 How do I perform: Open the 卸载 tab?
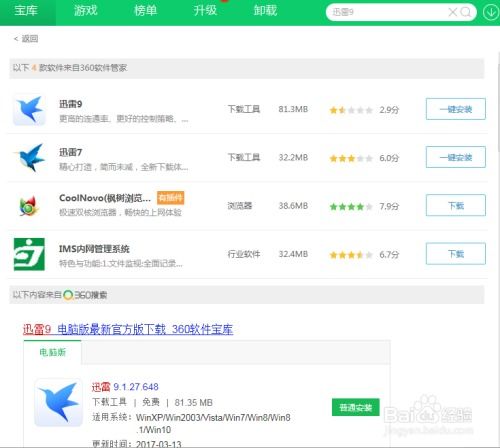tap(265, 11)
